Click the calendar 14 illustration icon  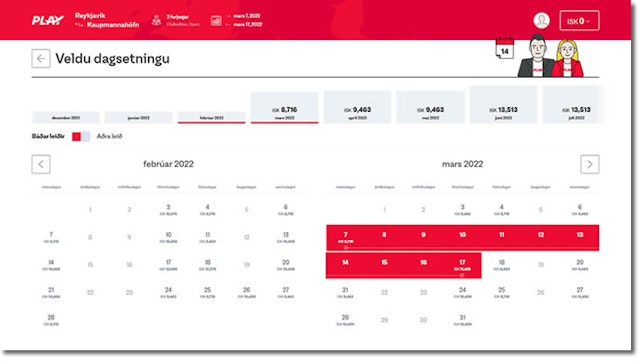point(504,48)
